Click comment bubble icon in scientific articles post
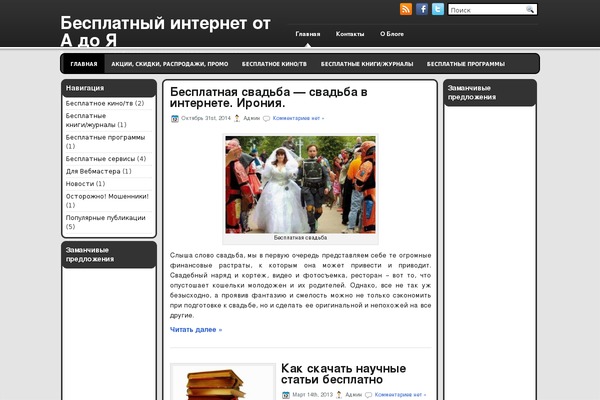This screenshot has width=600, height=400. click(x=368, y=395)
